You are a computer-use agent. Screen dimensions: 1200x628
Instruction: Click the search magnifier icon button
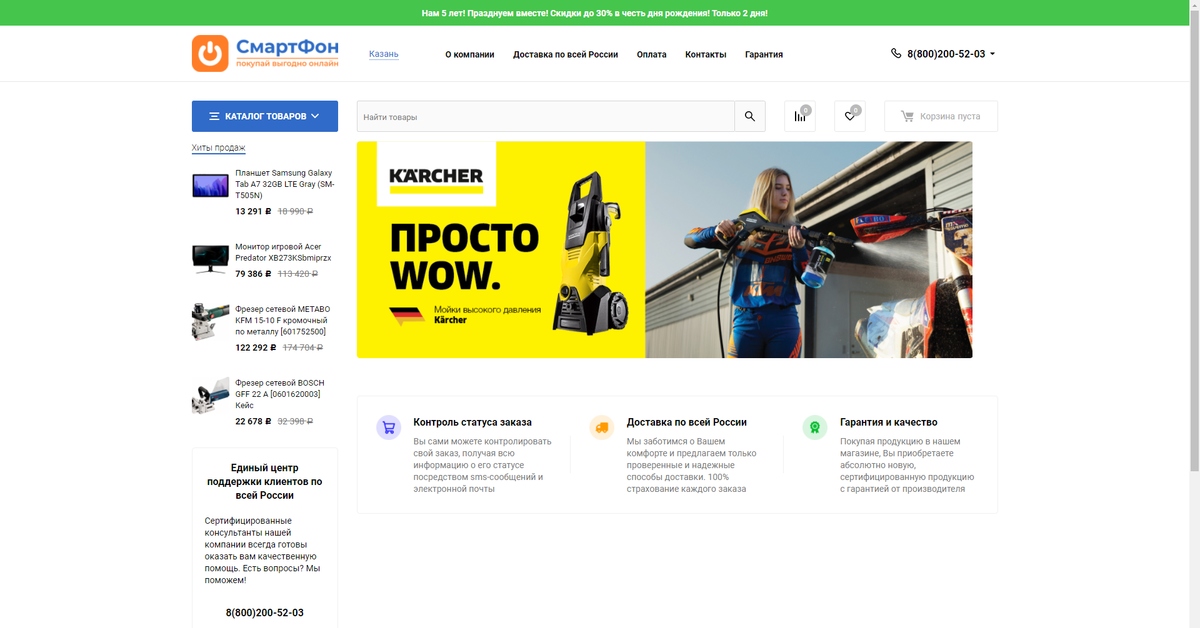tap(750, 116)
